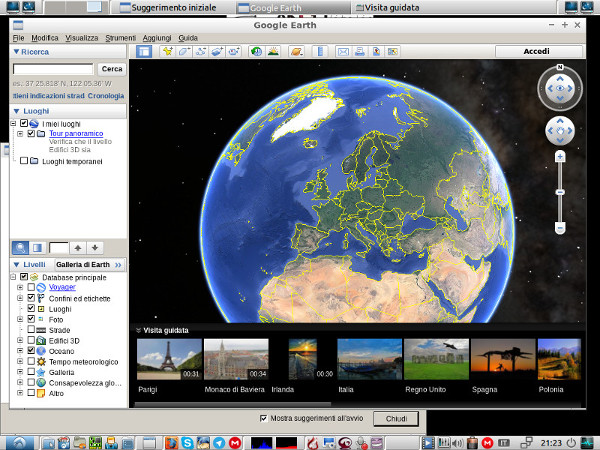This screenshot has width=600, height=450.
Task: Click the Accedi sign-in button
Action: point(539,51)
